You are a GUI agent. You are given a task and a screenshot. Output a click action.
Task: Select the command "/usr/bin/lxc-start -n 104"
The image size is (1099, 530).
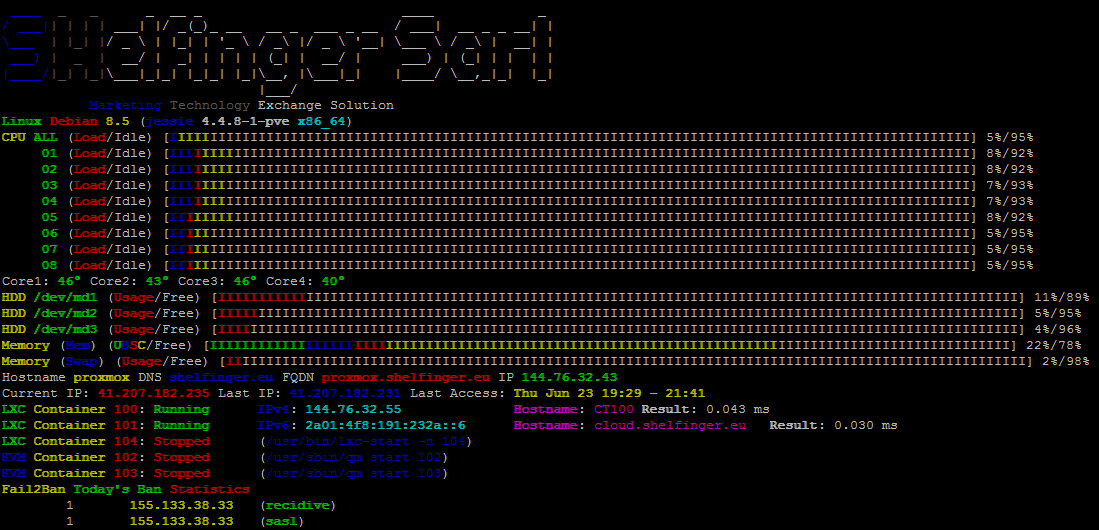coord(365,442)
